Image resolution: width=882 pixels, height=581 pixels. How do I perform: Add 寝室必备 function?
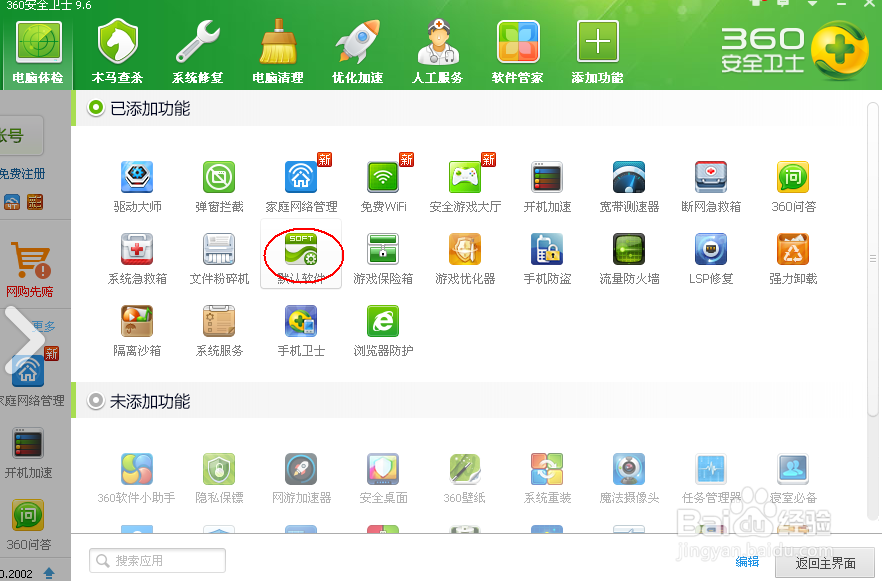pos(793,478)
